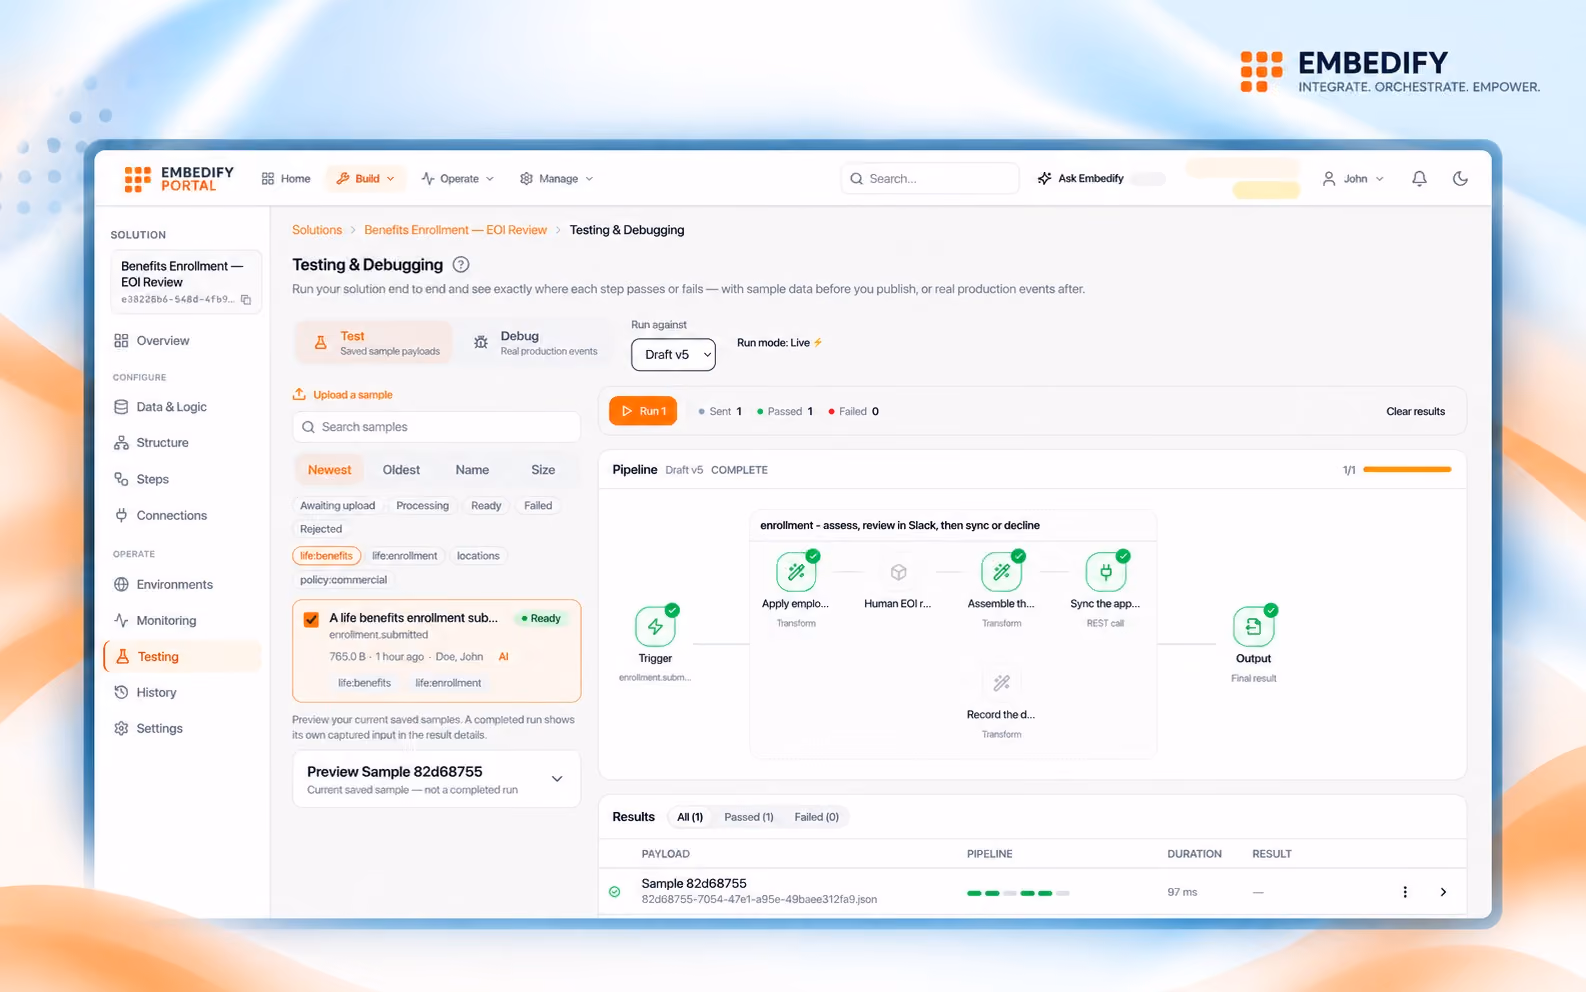Open Solutions breadcrumb link
Screen dimensions: 1586x992
317,230
